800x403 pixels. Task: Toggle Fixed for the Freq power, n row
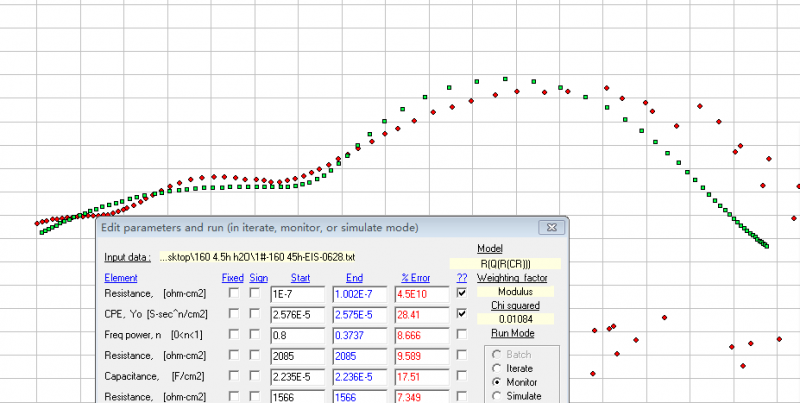coord(234,334)
